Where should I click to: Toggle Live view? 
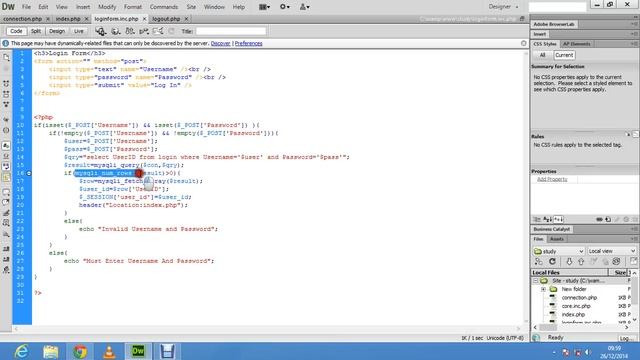pyautogui.click(x=78, y=31)
